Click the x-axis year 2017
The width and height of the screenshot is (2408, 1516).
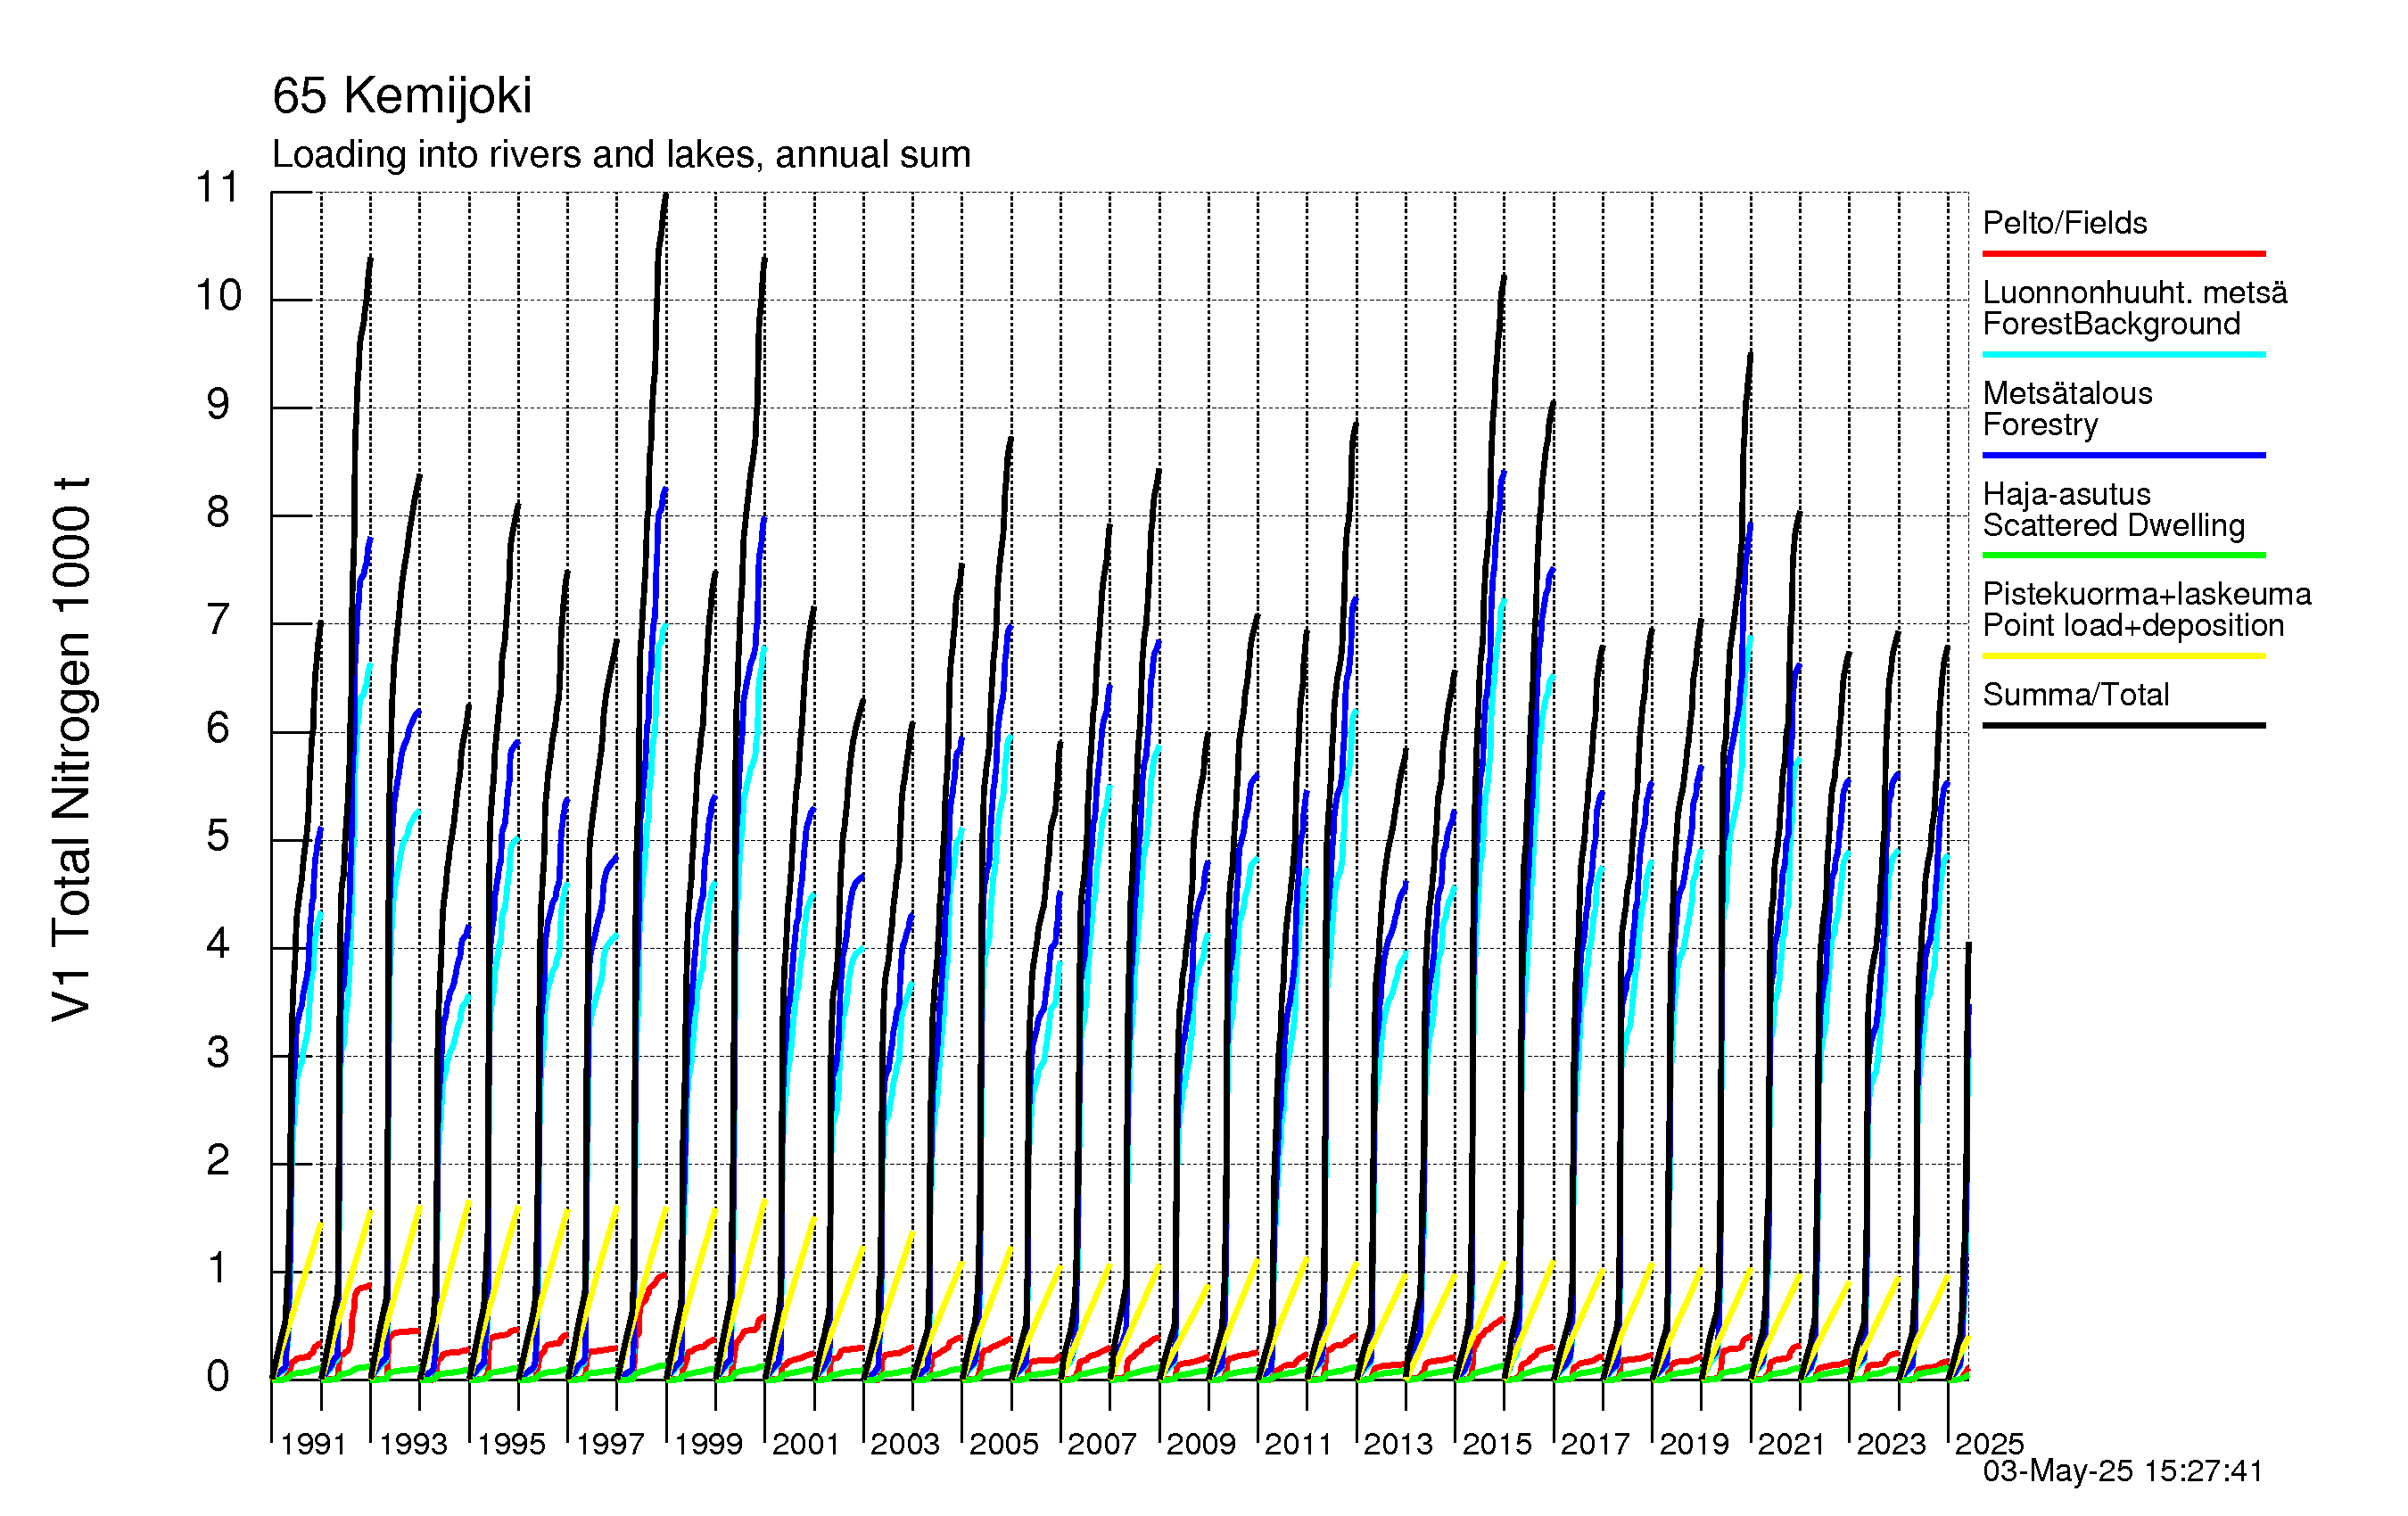1595,1444
